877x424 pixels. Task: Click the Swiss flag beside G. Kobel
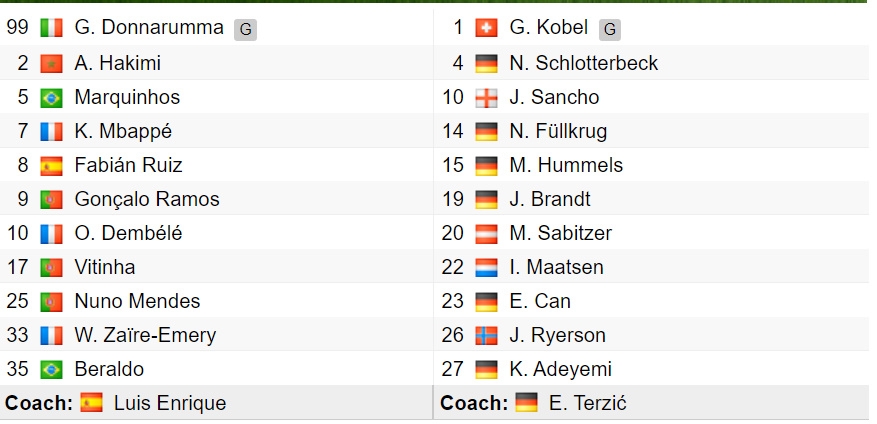tap(486, 28)
